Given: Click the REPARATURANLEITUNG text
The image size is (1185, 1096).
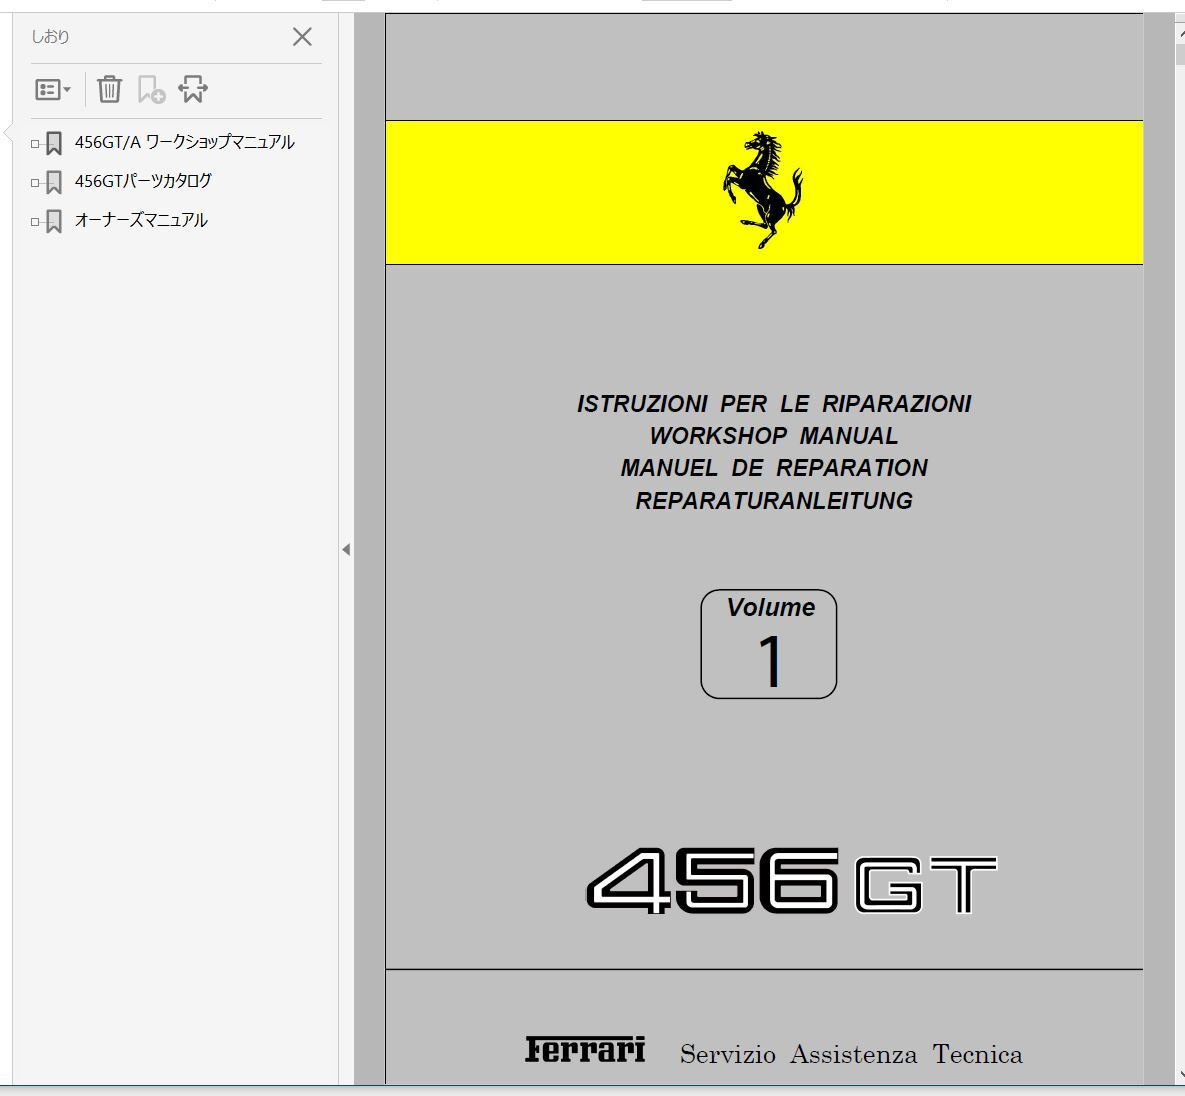Looking at the screenshot, I should click(774, 501).
